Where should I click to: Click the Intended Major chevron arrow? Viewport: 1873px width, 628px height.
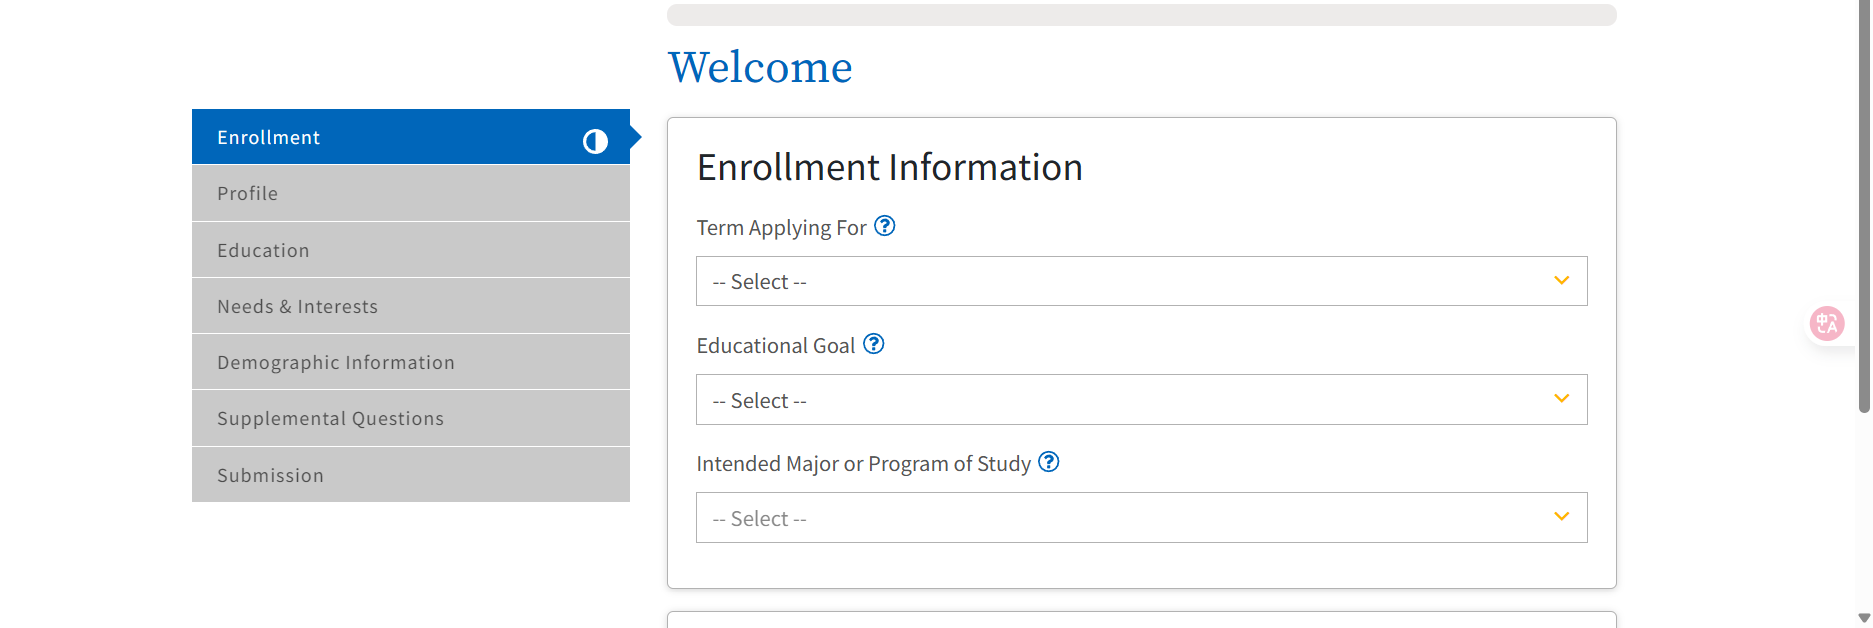click(1562, 516)
